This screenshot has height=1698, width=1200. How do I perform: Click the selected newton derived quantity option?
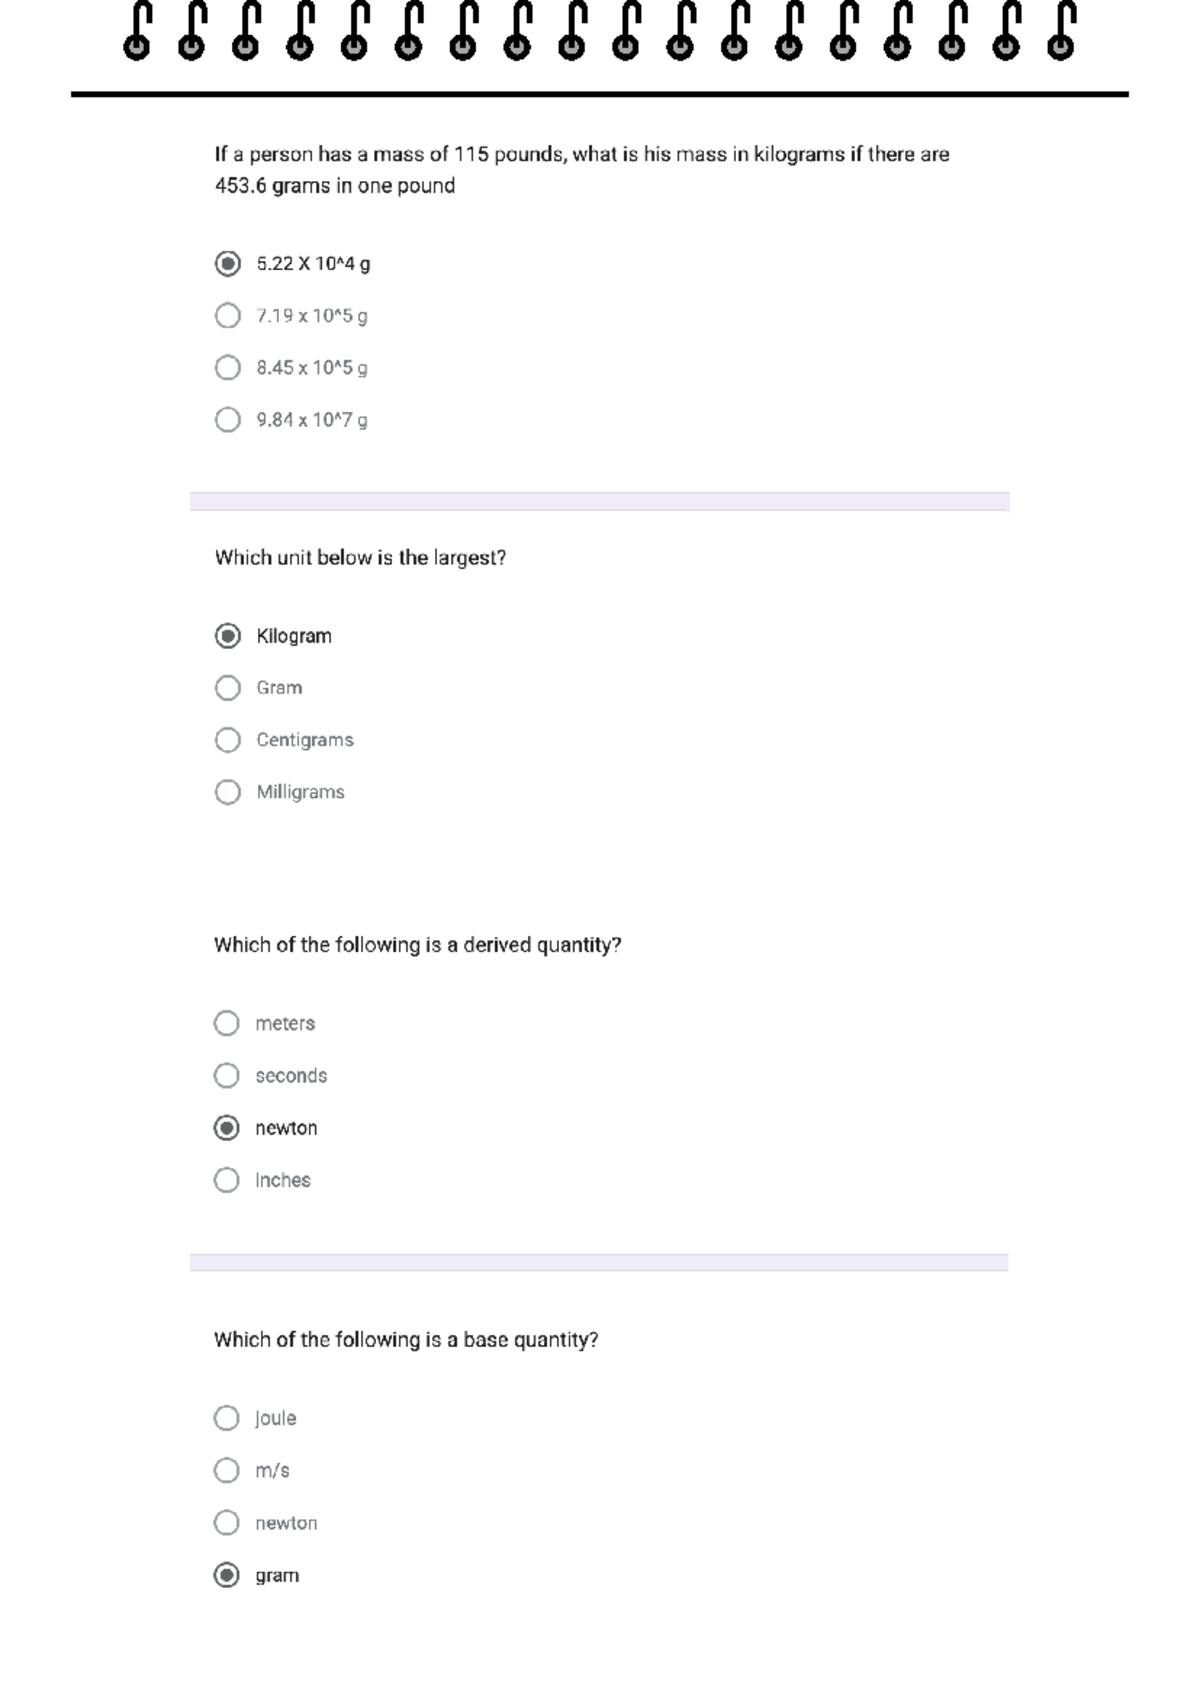click(228, 1128)
